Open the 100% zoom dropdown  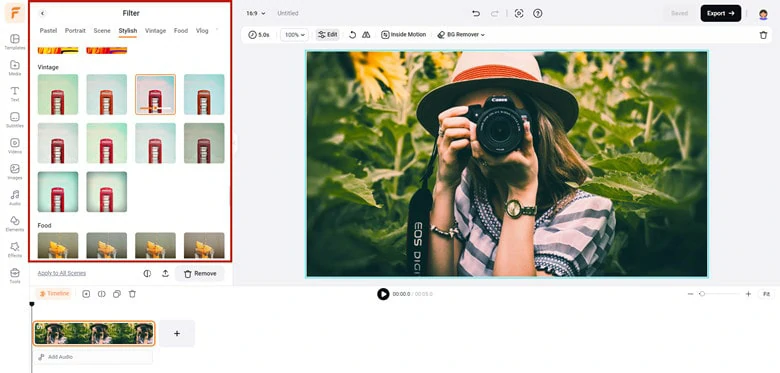pos(294,35)
